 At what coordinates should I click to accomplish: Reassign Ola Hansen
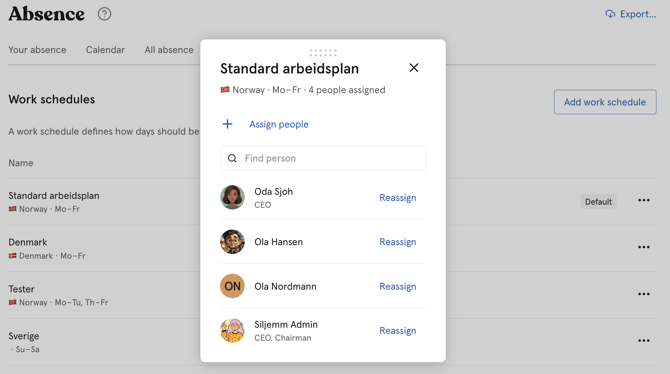tap(398, 242)
